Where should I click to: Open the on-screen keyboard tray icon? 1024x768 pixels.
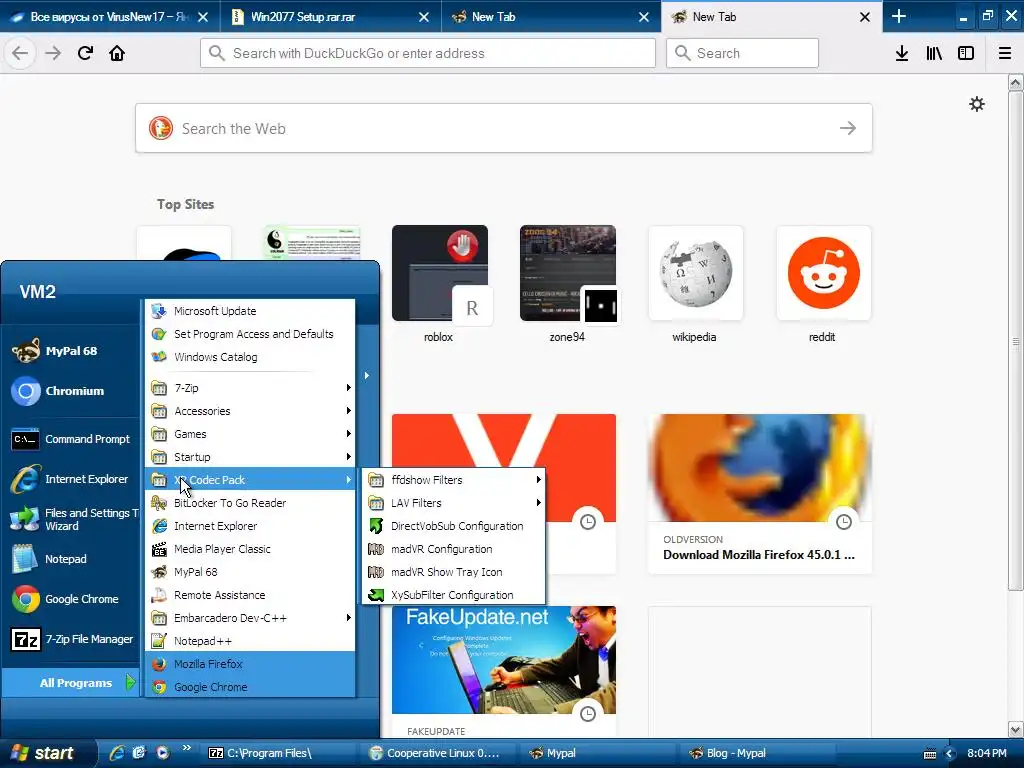pos(930,754)
